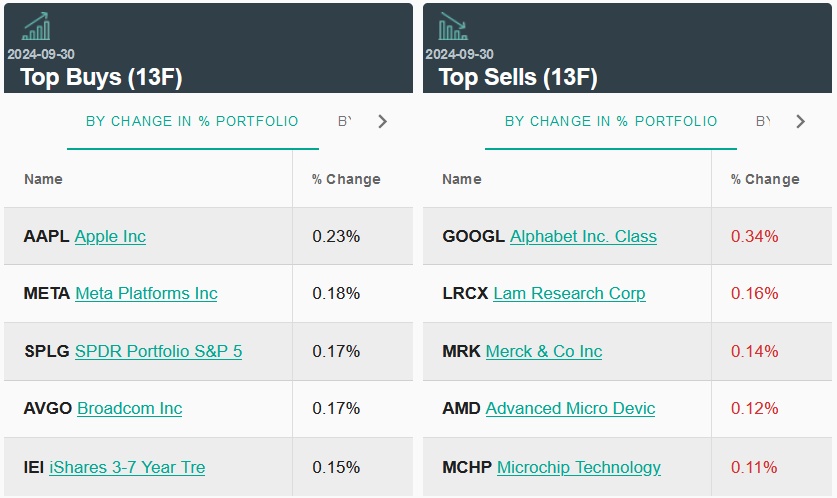Click the % Change column header in Top Buys
This screenshot has height=498, width=837.
346,180
